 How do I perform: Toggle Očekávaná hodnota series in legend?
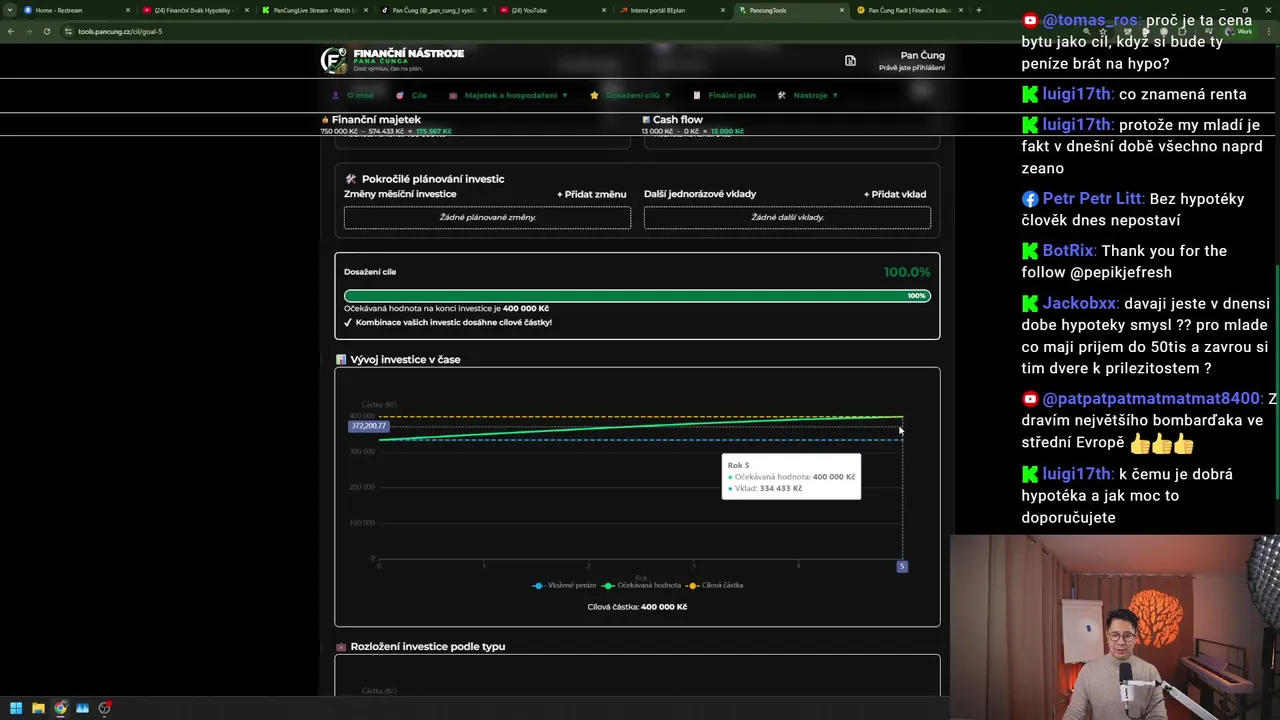642,585
